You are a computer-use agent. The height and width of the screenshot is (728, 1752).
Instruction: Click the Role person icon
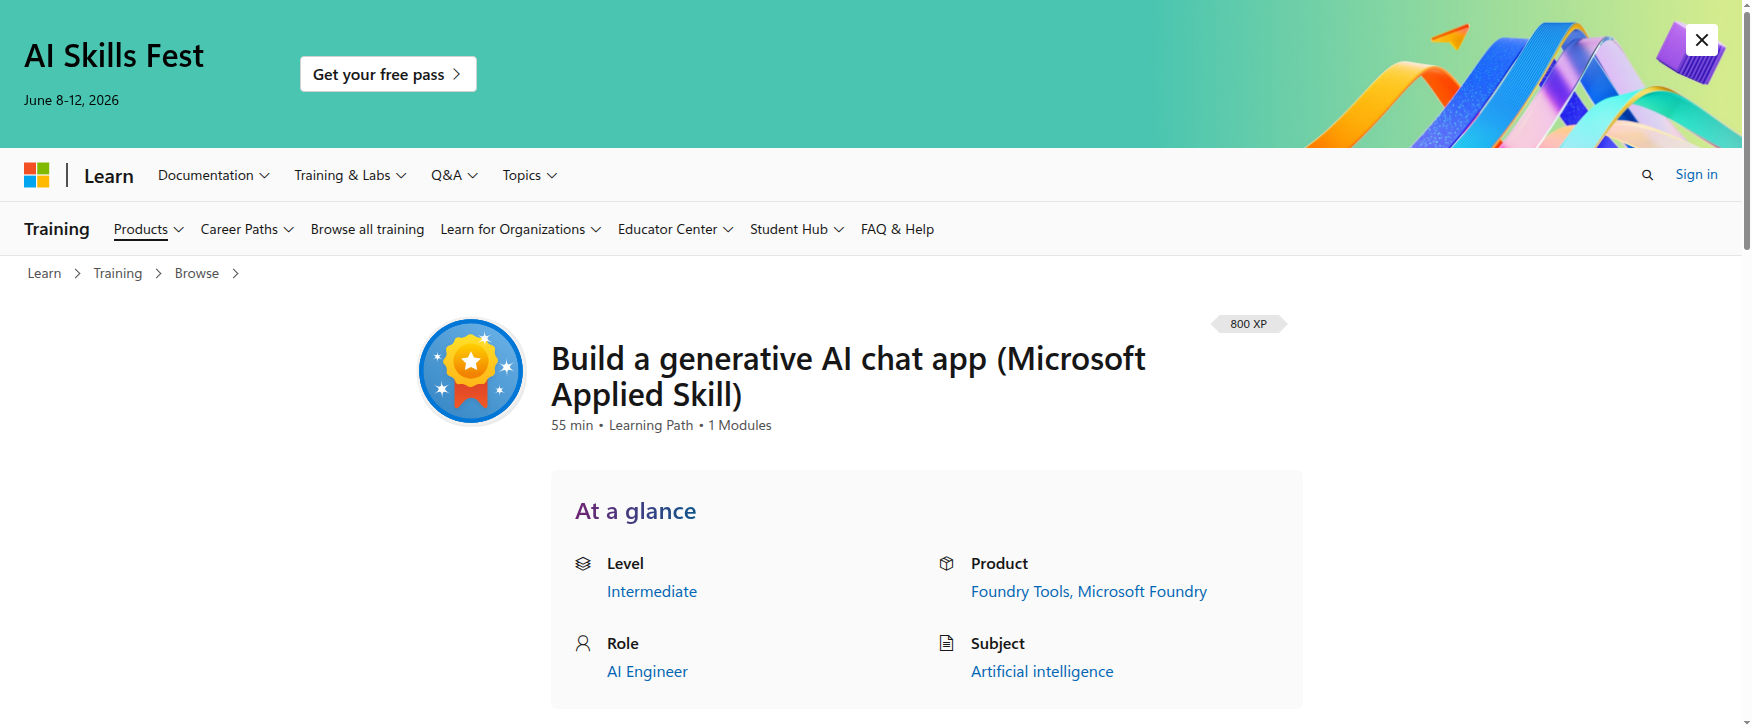click(583, 643)
